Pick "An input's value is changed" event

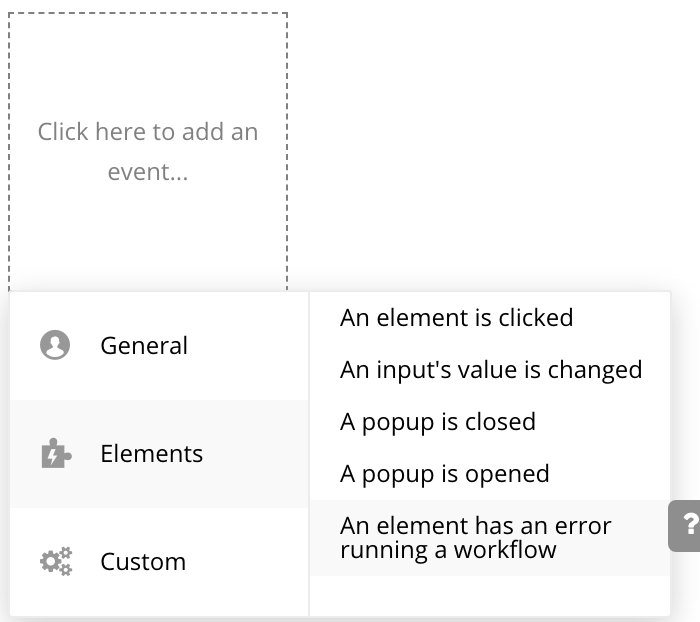tap(490, 370)
